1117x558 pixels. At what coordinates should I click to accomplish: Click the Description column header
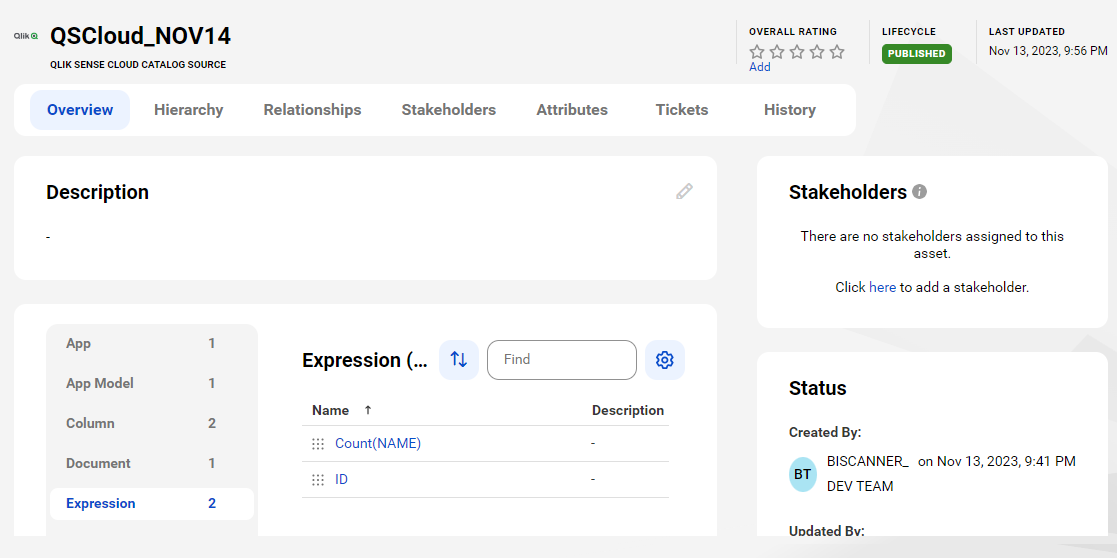pyautogui.click(x=628, y=410)
